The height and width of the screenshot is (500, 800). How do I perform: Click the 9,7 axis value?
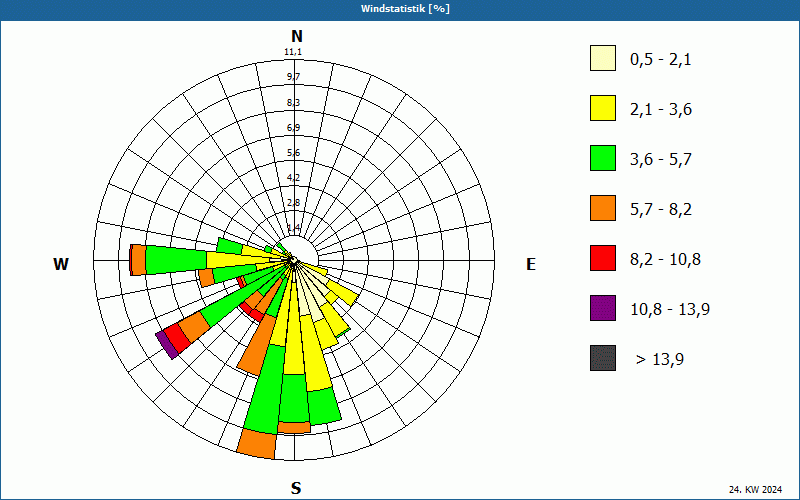[x=293, y=77]
